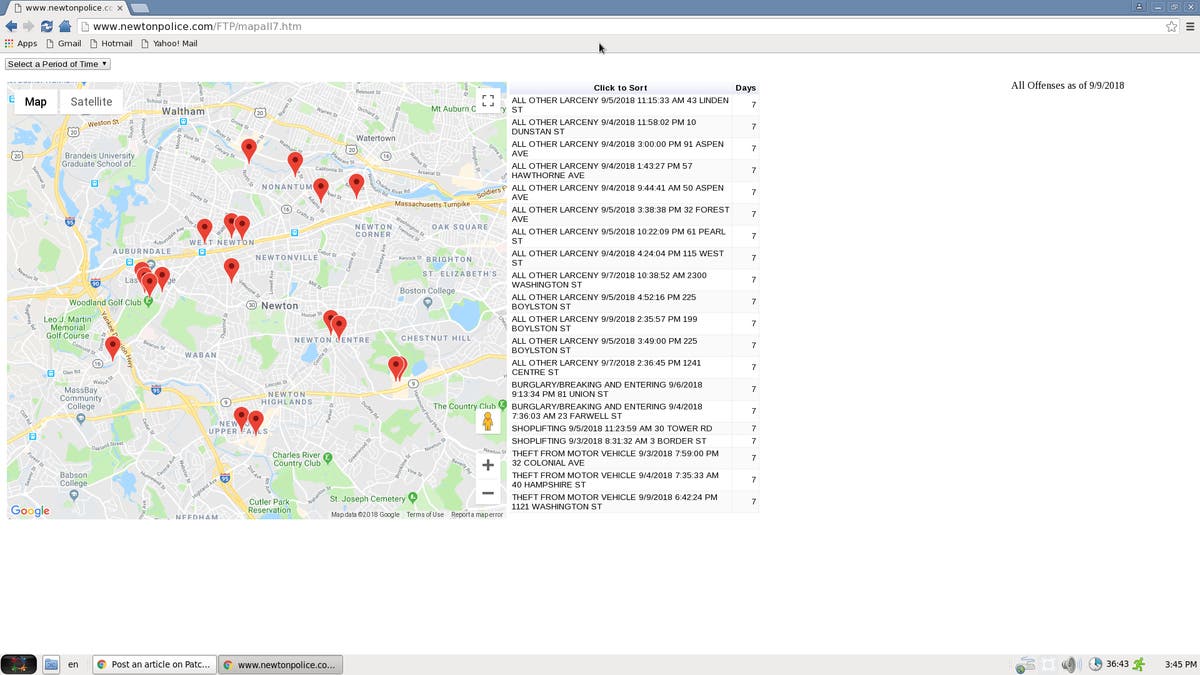Click the browser back arrow
The image size is (1200, 675).
[x=11, y=26]
